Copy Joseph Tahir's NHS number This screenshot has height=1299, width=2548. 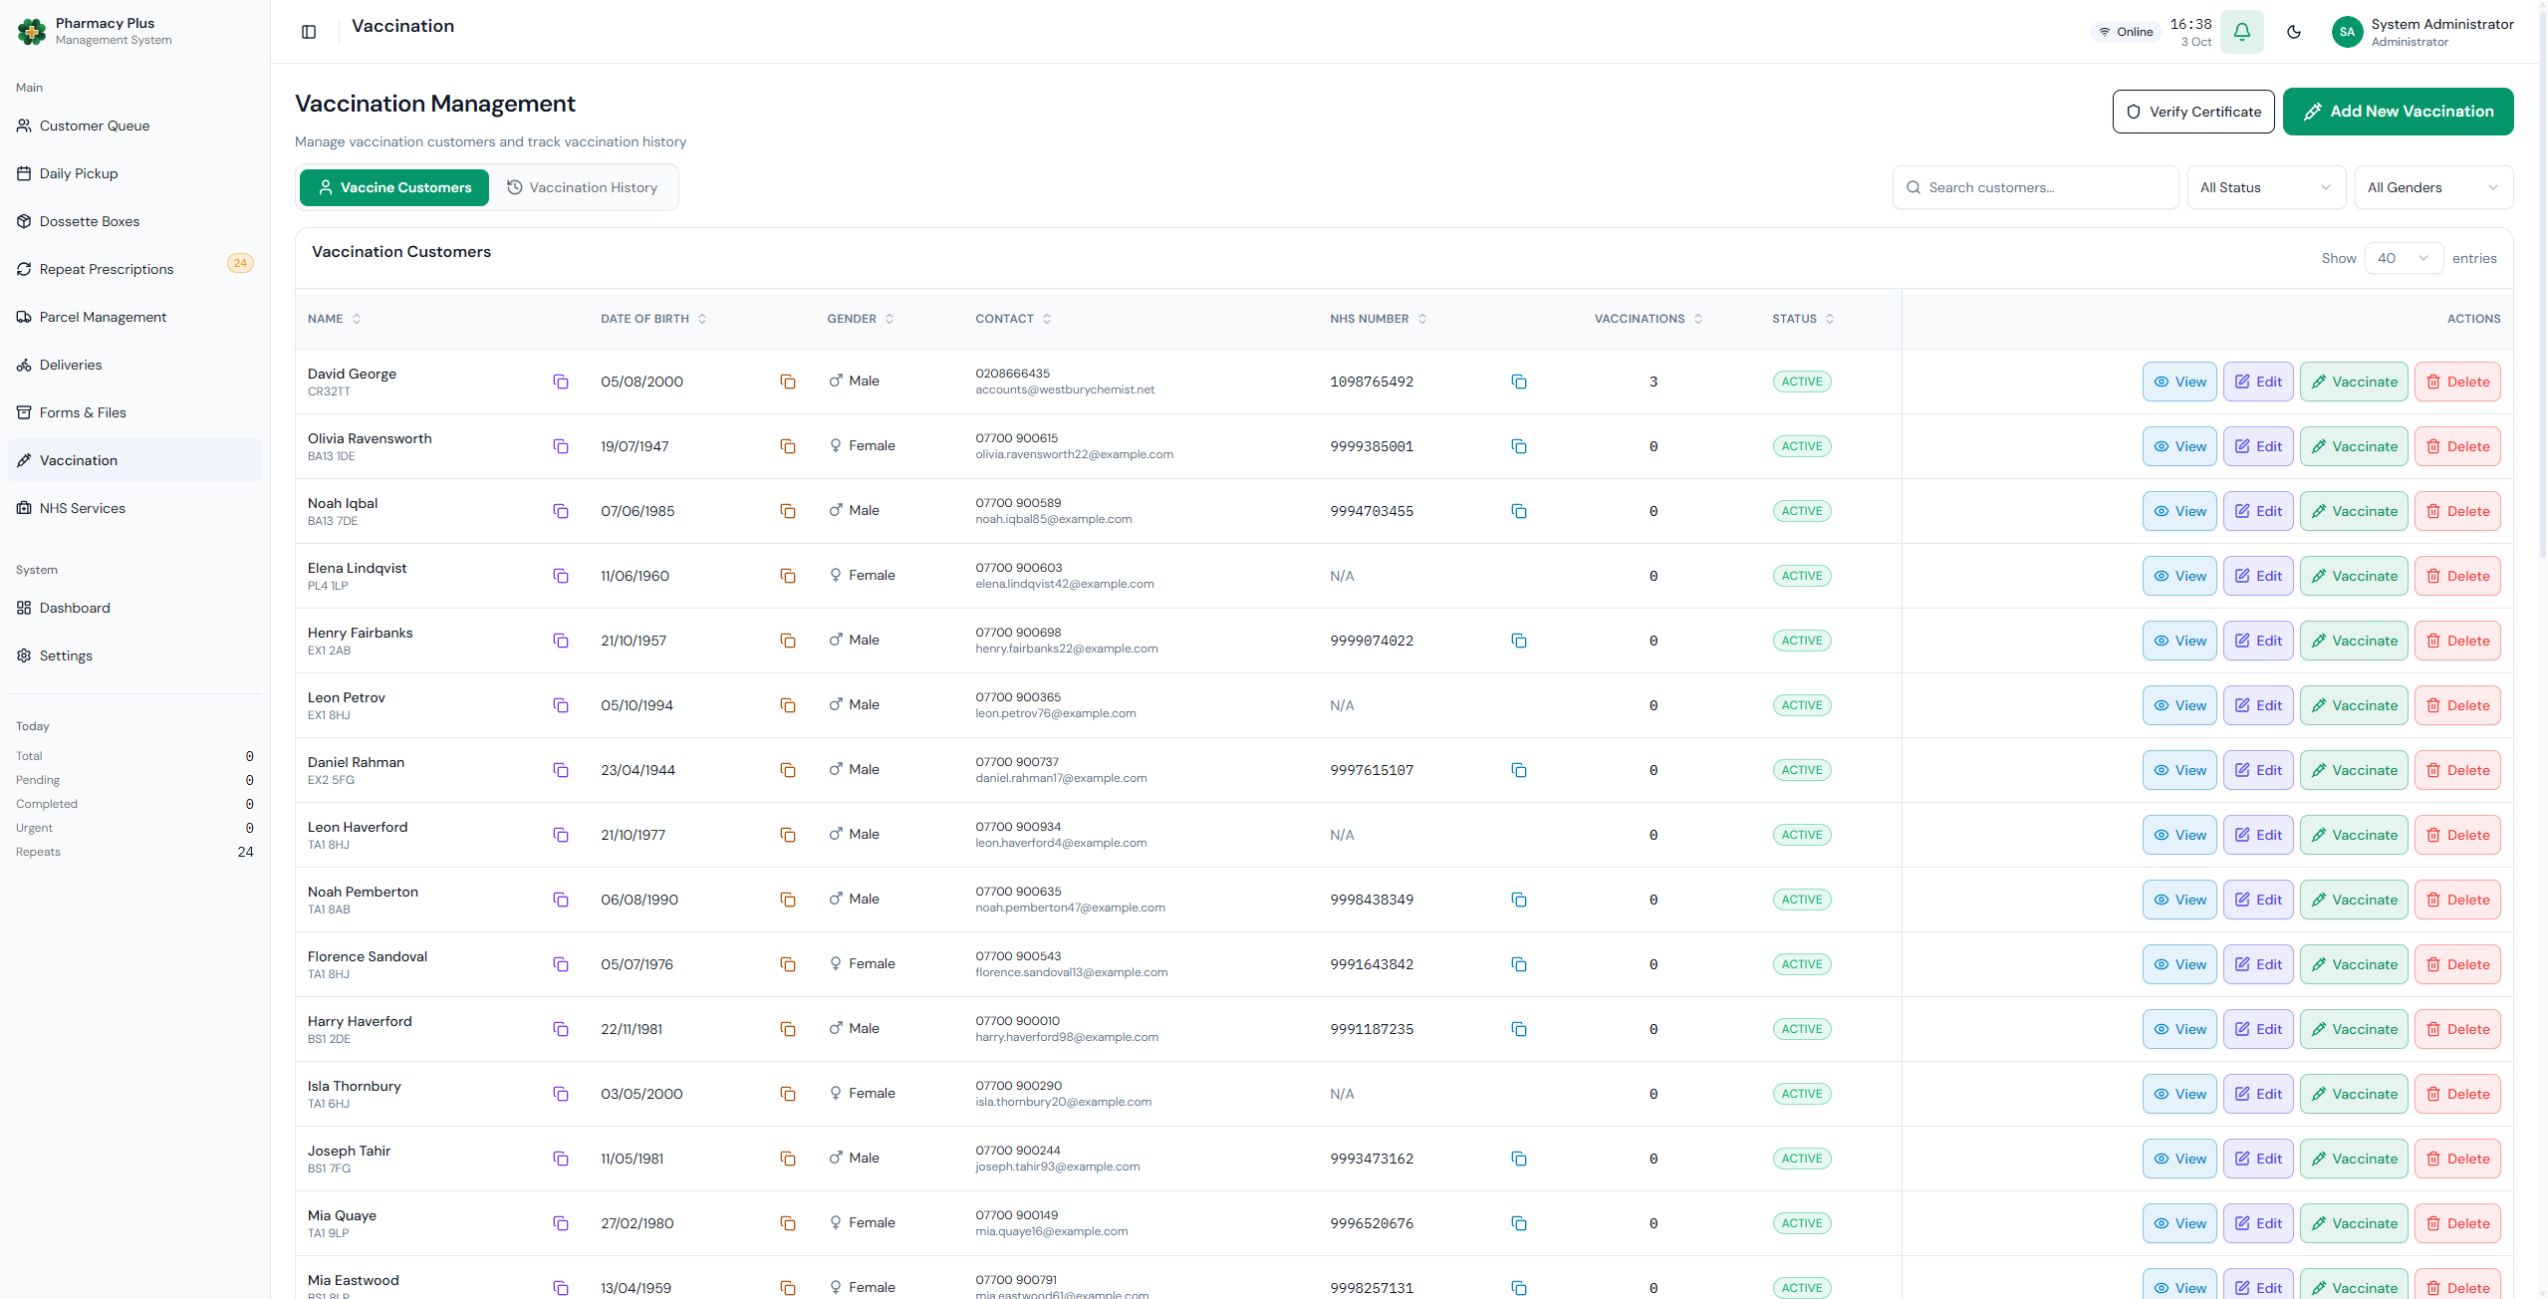(x=1519, y=1159)
